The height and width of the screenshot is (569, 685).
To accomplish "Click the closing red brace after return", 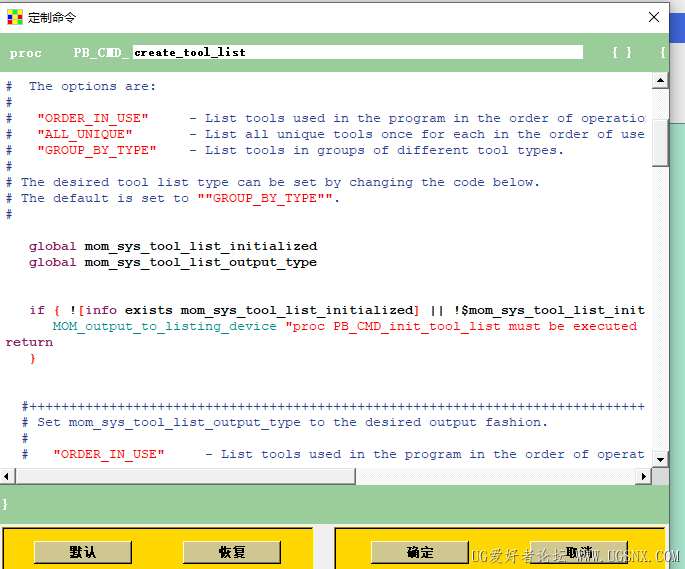I will [x=33, y=358].
